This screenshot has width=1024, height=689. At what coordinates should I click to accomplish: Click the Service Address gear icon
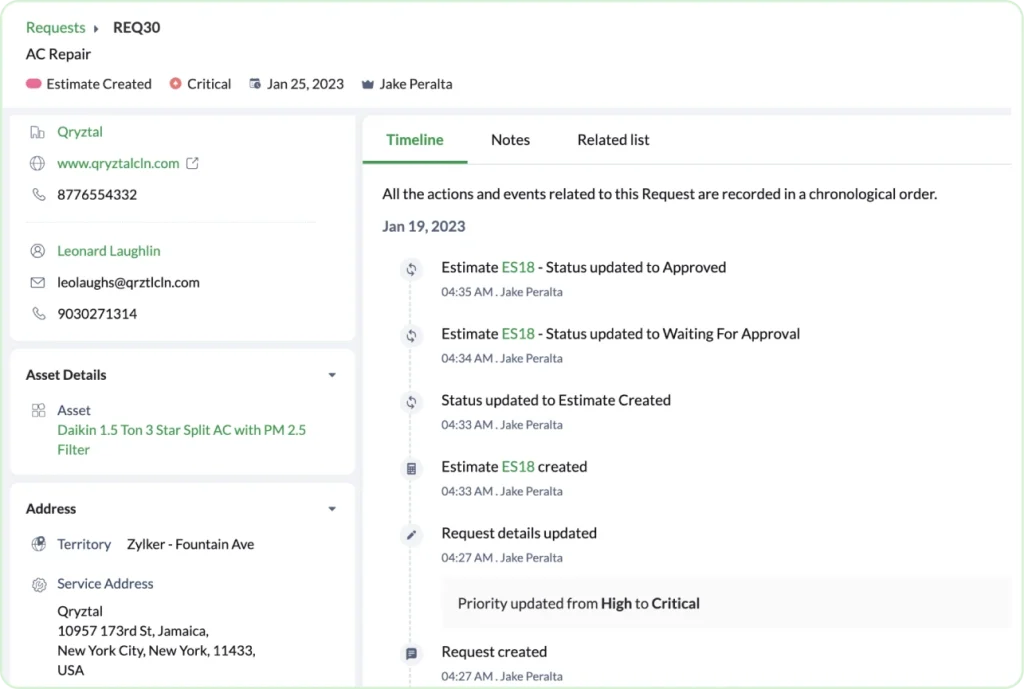pos(38,584)
